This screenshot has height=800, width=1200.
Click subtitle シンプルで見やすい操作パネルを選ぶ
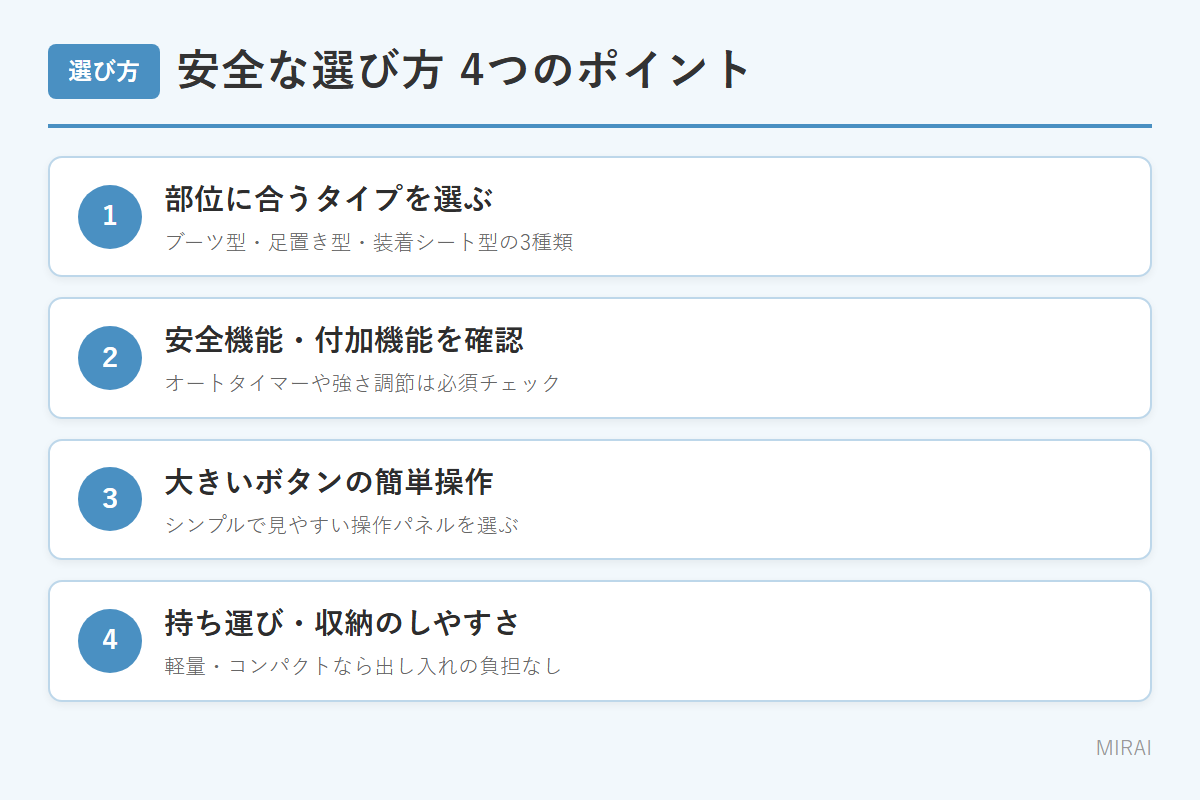point(342,525)
